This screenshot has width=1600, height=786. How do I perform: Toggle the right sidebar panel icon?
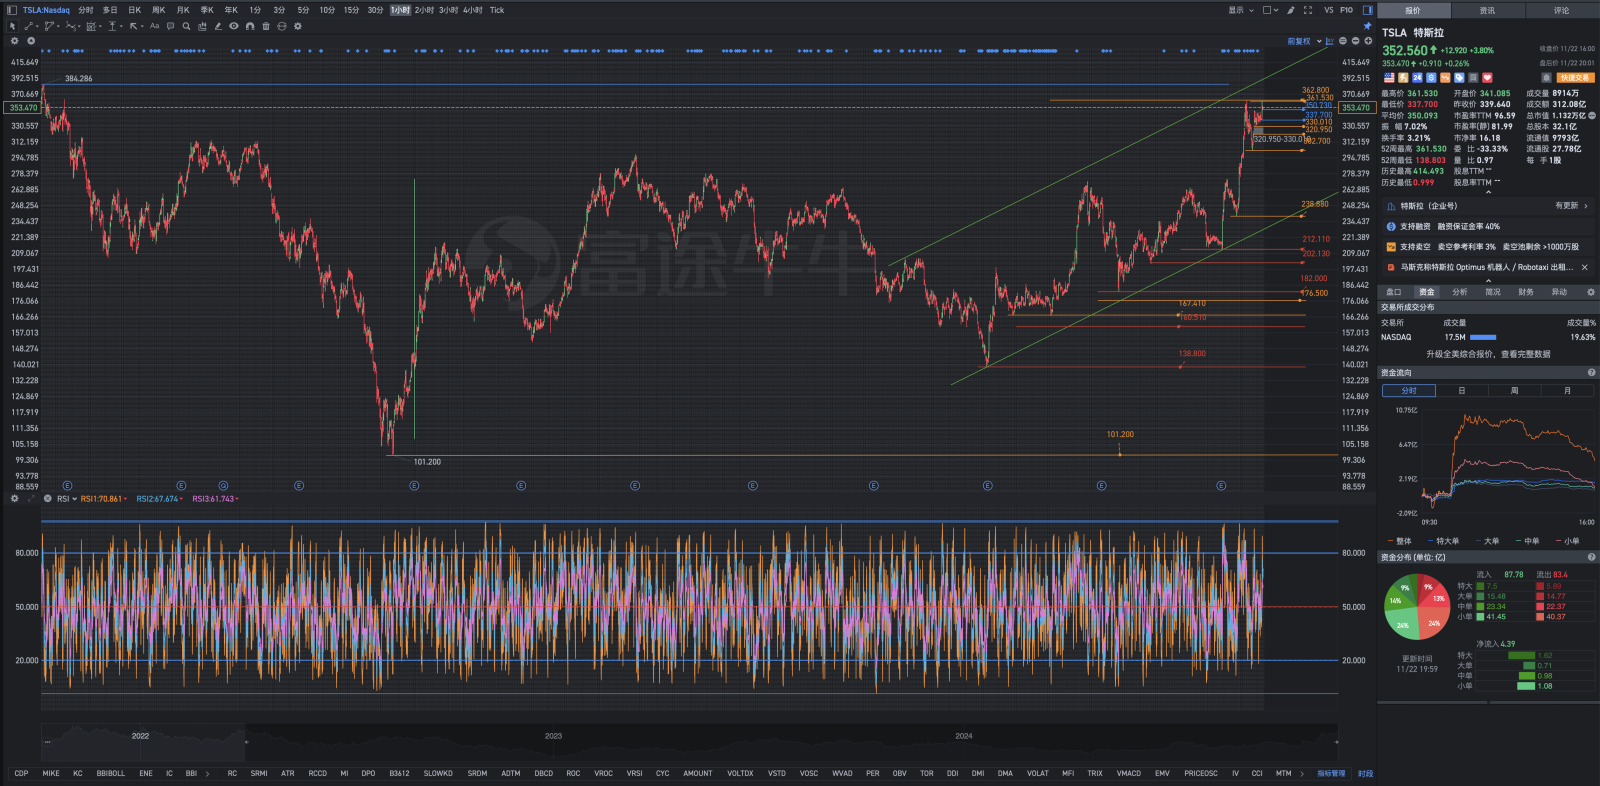click(x=1368, y=10)
